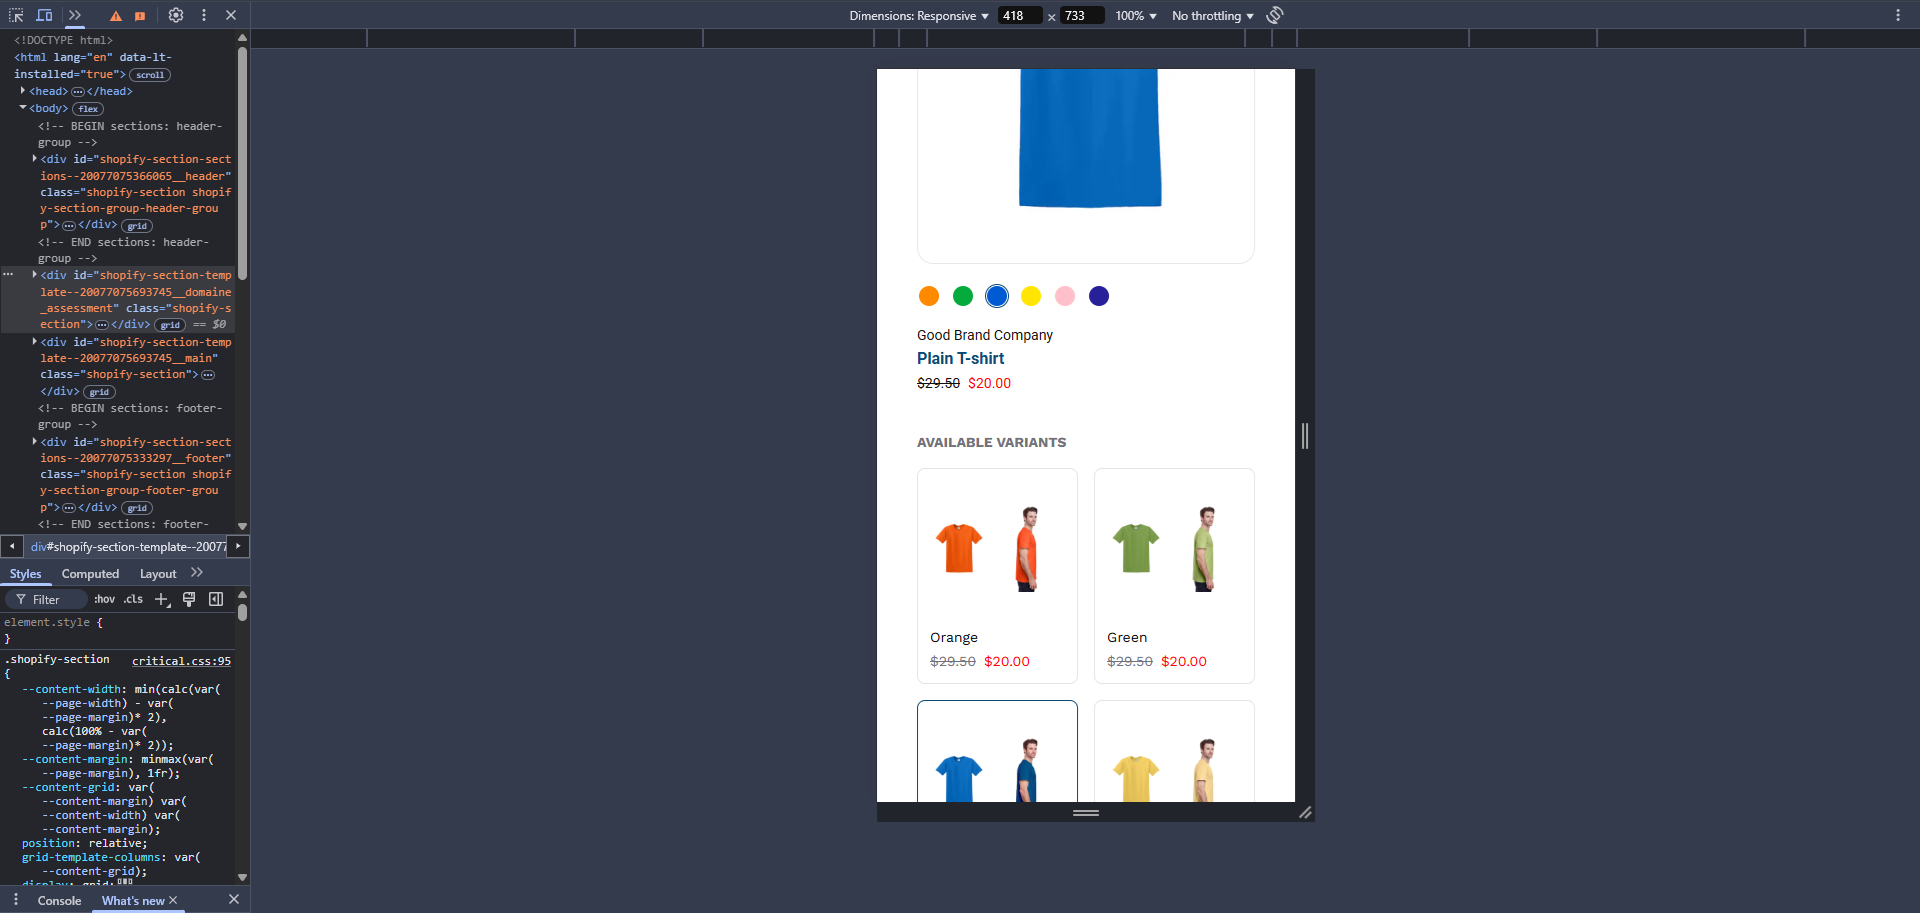Switch to the Styles tab
Image resolution: width=1920 pixels, height=913 pixels.
click(26, 574)
